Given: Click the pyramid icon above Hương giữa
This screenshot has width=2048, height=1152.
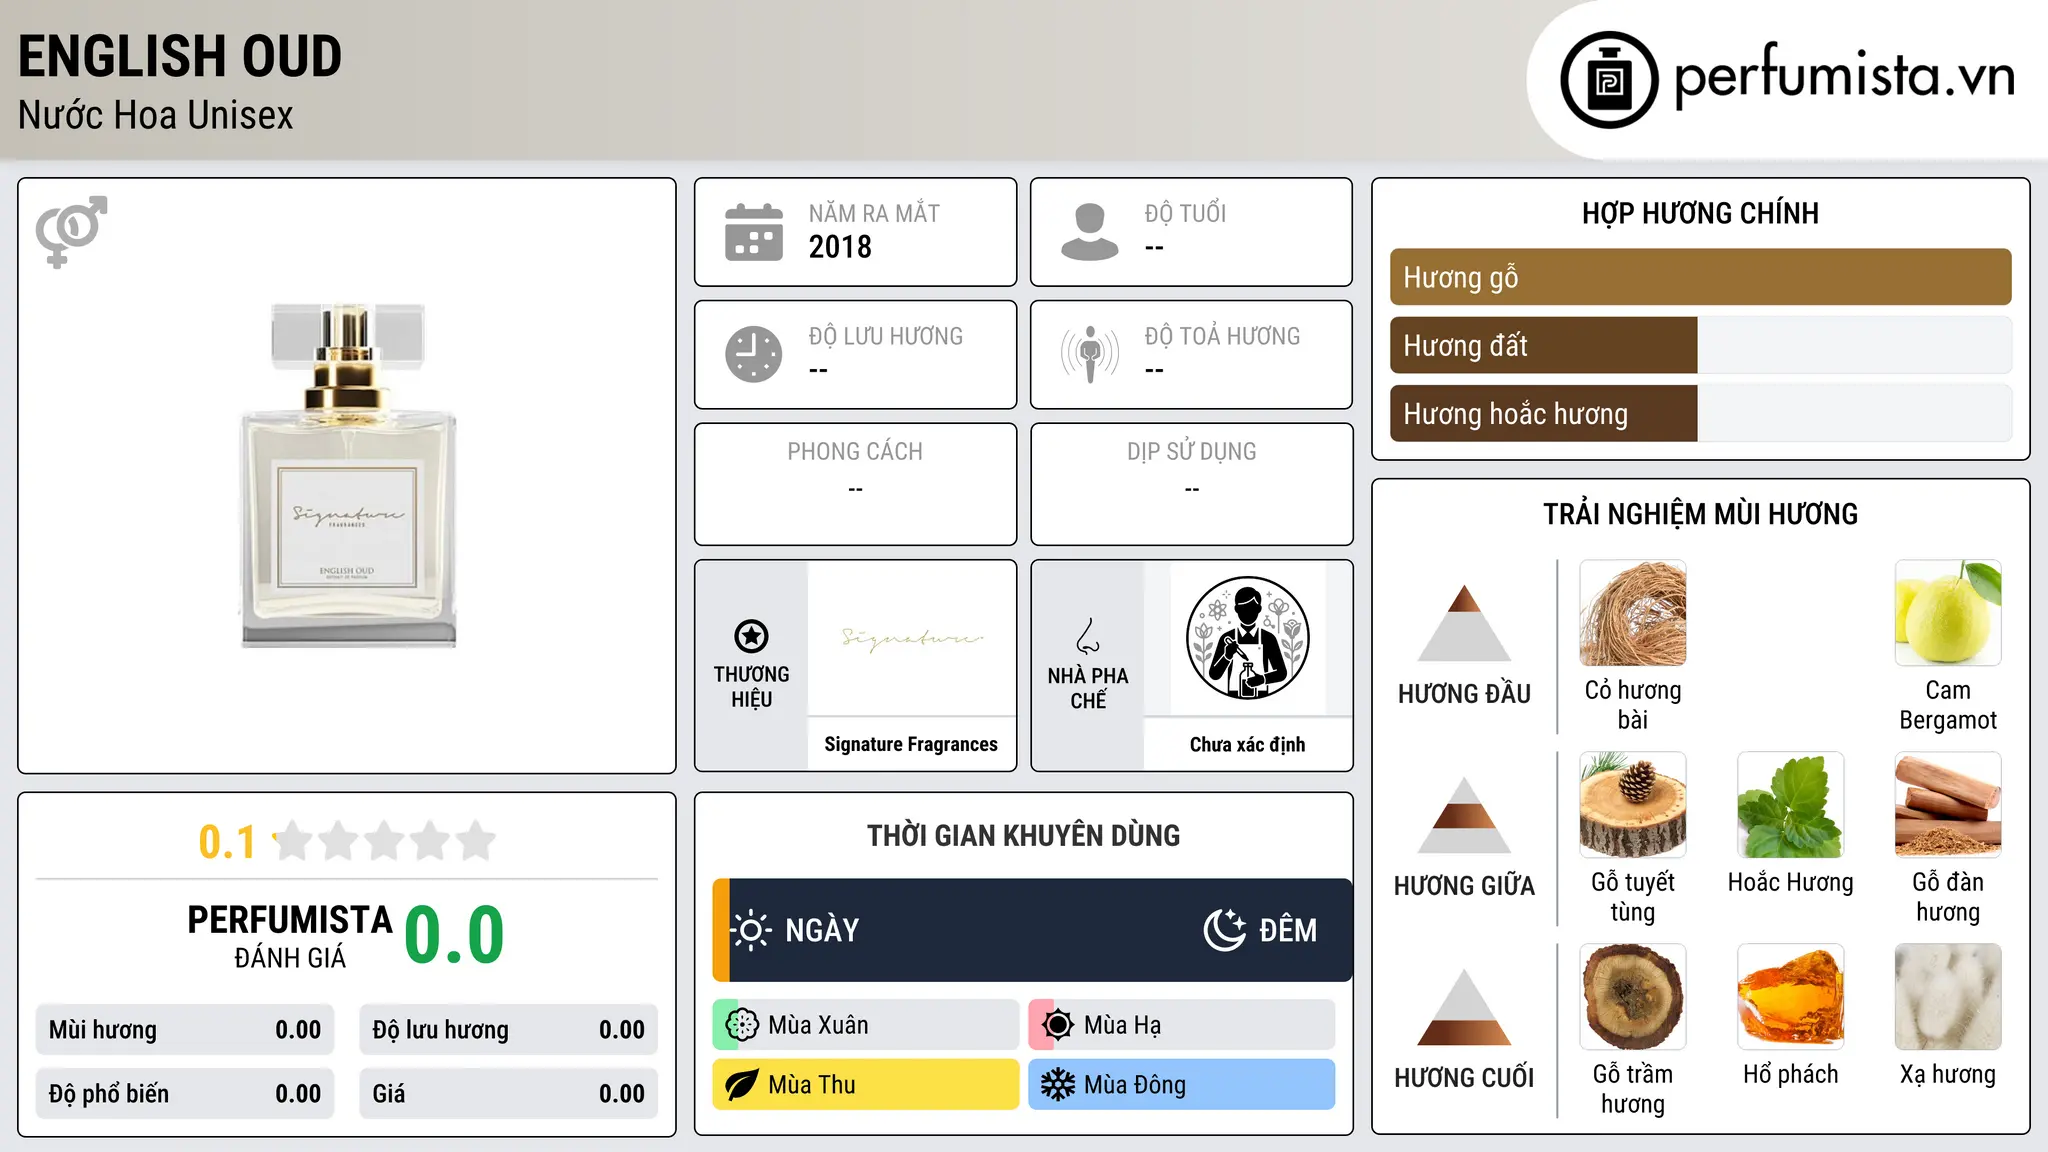Looking at the screenshot, I should coord(1464,815).
